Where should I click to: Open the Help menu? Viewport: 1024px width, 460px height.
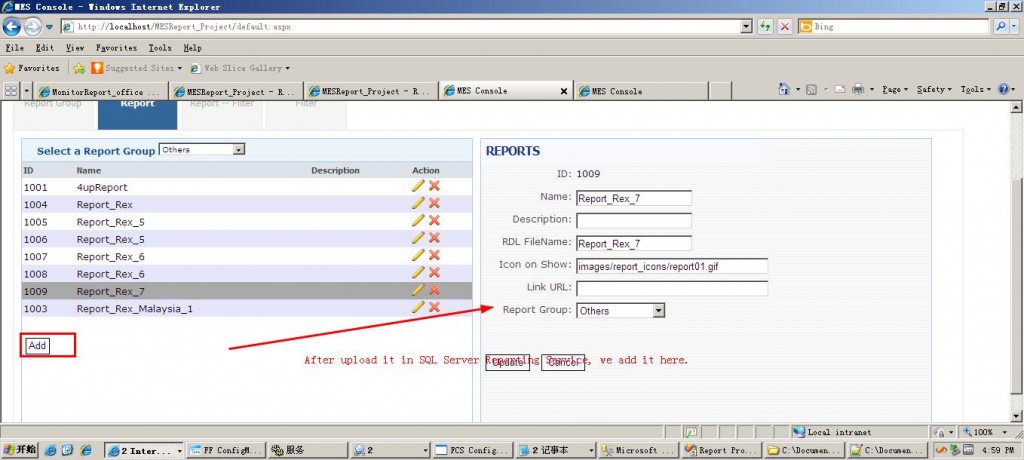[x=193, y=48]
